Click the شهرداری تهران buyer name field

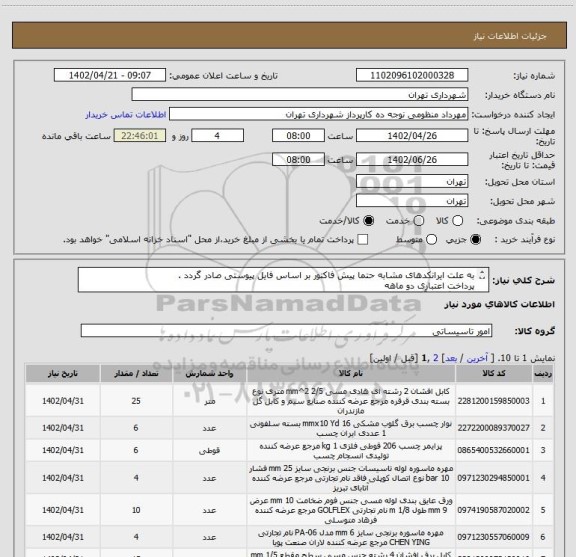pyautogui.click(x=300, y=95)
